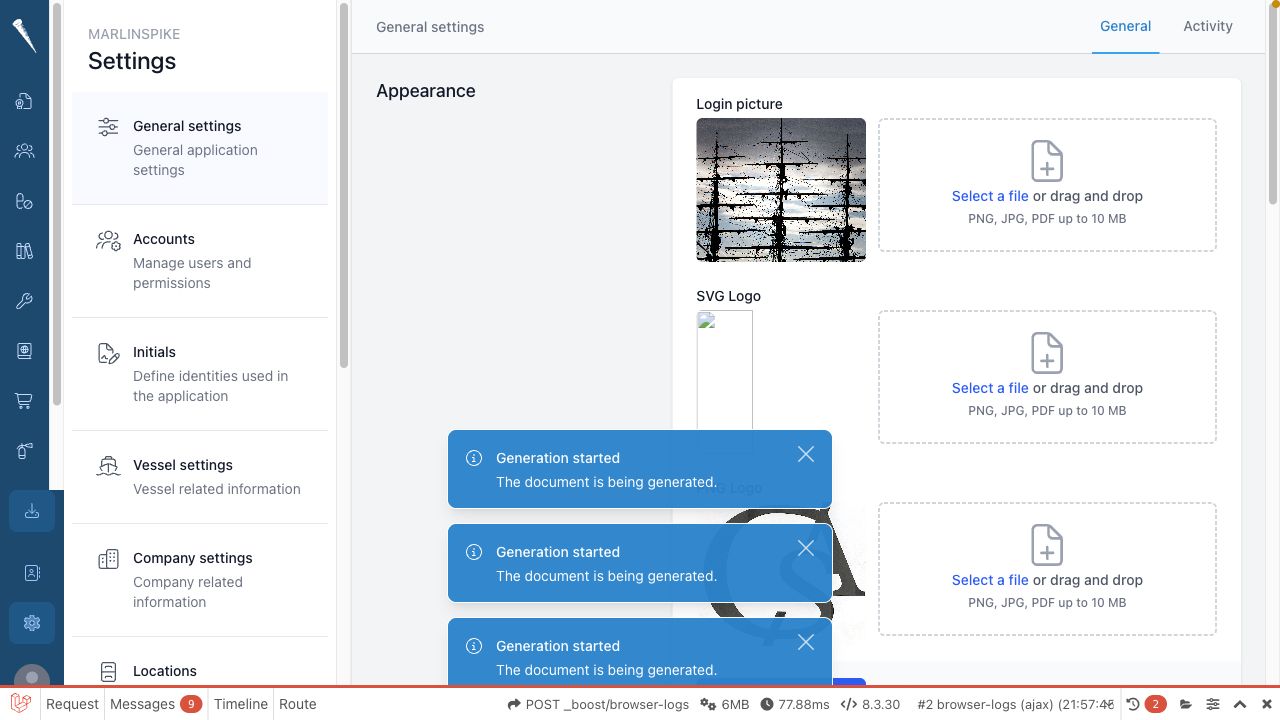Click the Marlinspike logo icon
Screen dimensions: 1280x720
pyautogui.click(x=24, y=36)
